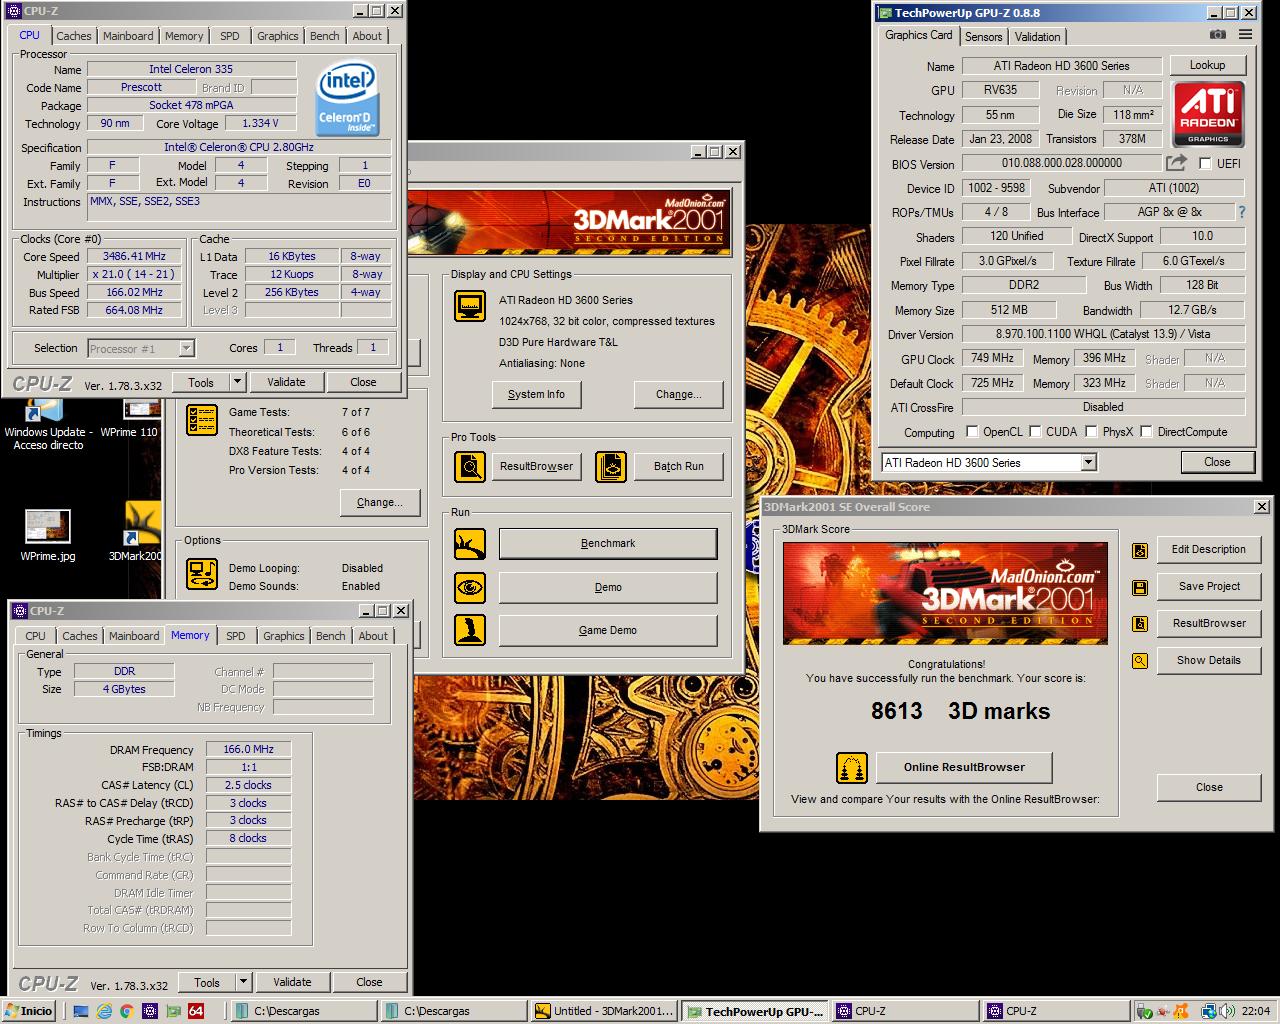Image resolution: width=1280 pixels, height=1024 pixels.
Task: Click the selected tests checklist icon
Action: pos(203,420)
